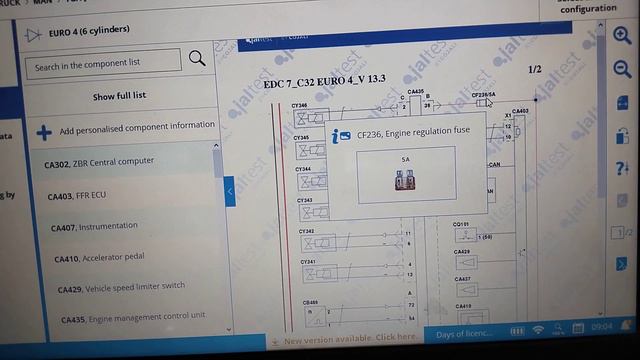640x360 pixels.
Task: Click the CA403 label in diagram
Action: 520,111
